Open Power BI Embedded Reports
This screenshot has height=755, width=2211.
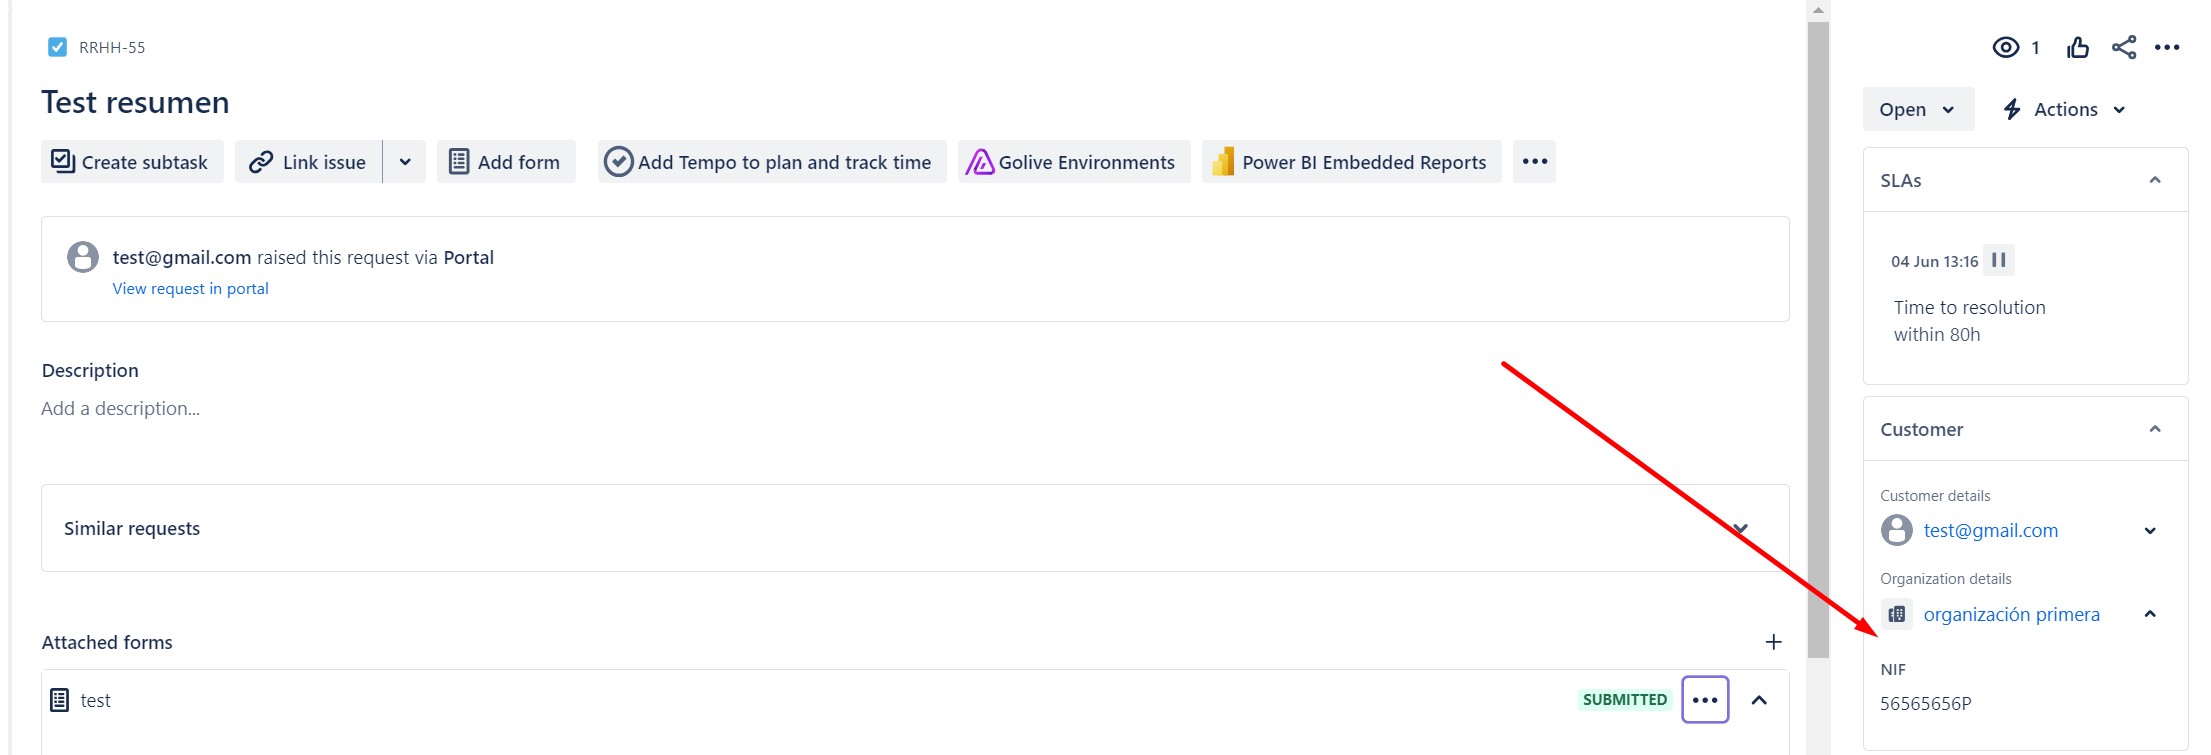[x=1351, y=162]
